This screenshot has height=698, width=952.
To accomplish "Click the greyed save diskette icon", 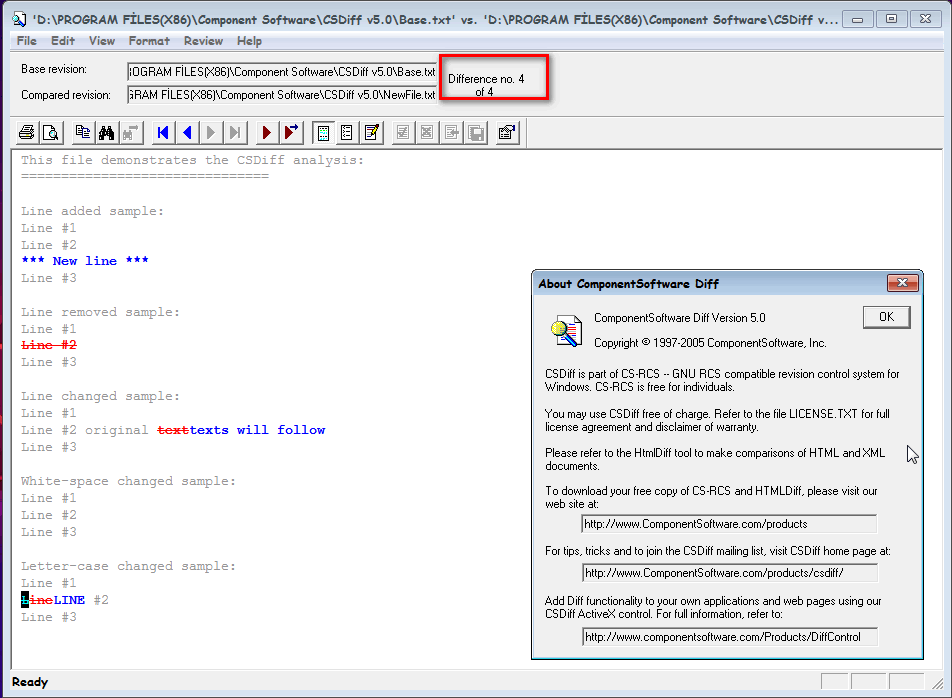I will tap(476, 132).
